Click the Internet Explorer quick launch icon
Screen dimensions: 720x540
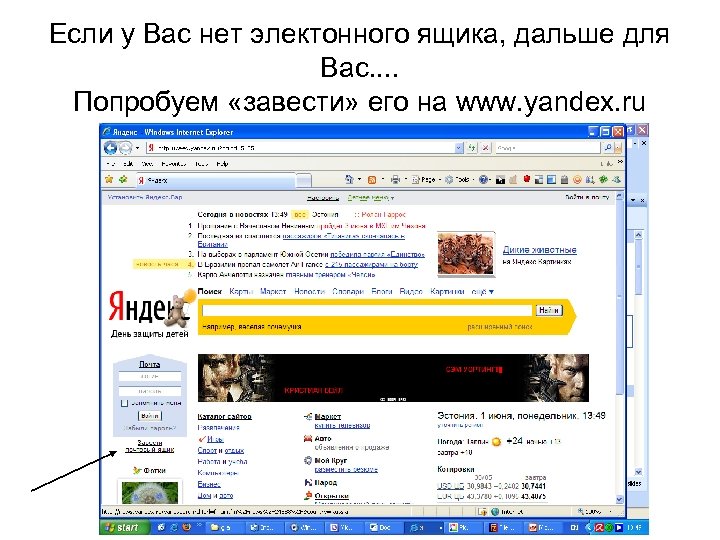click(174, 528)
